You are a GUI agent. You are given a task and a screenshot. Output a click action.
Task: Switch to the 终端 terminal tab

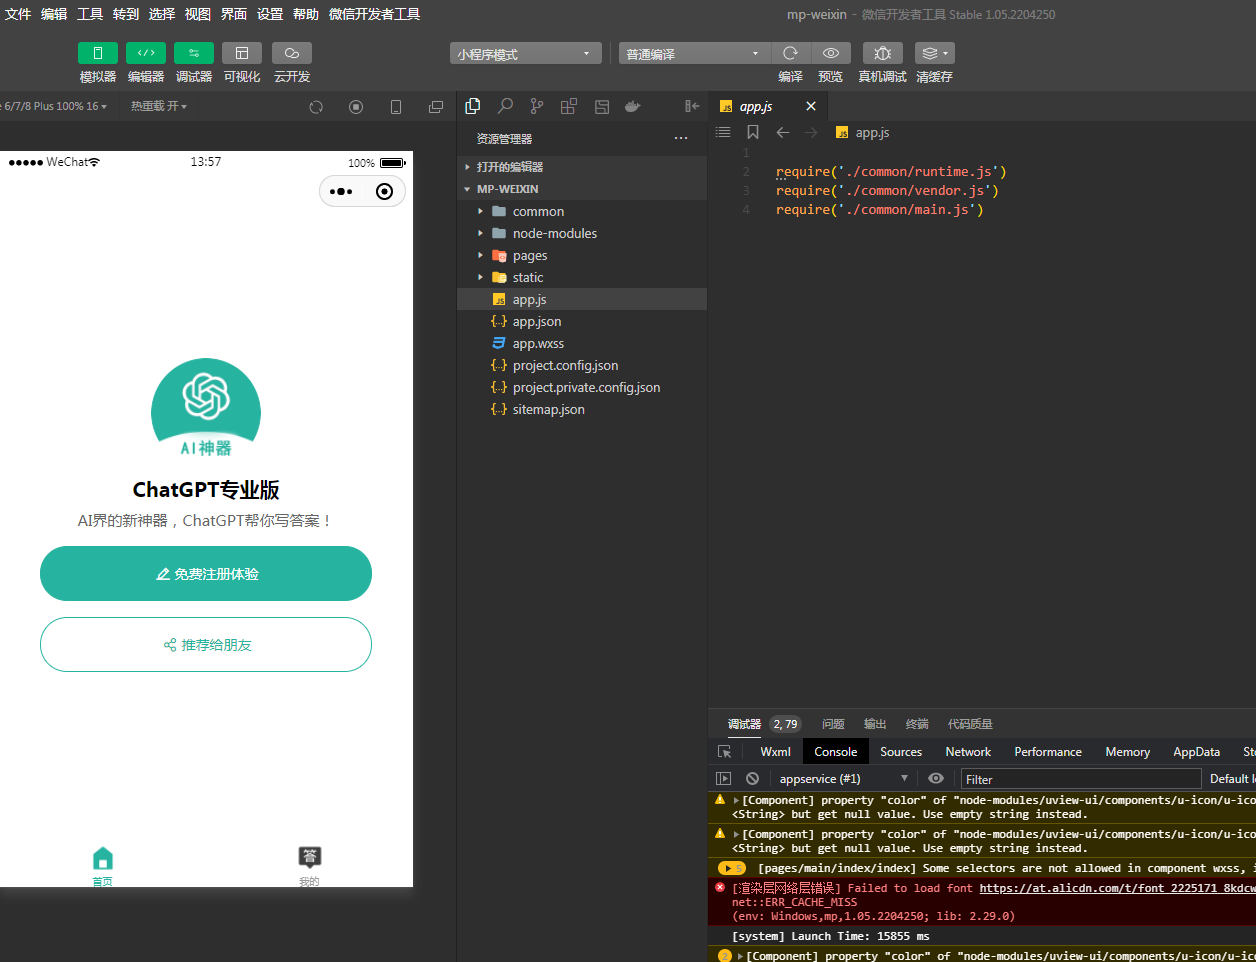click(x=917, y=724)
